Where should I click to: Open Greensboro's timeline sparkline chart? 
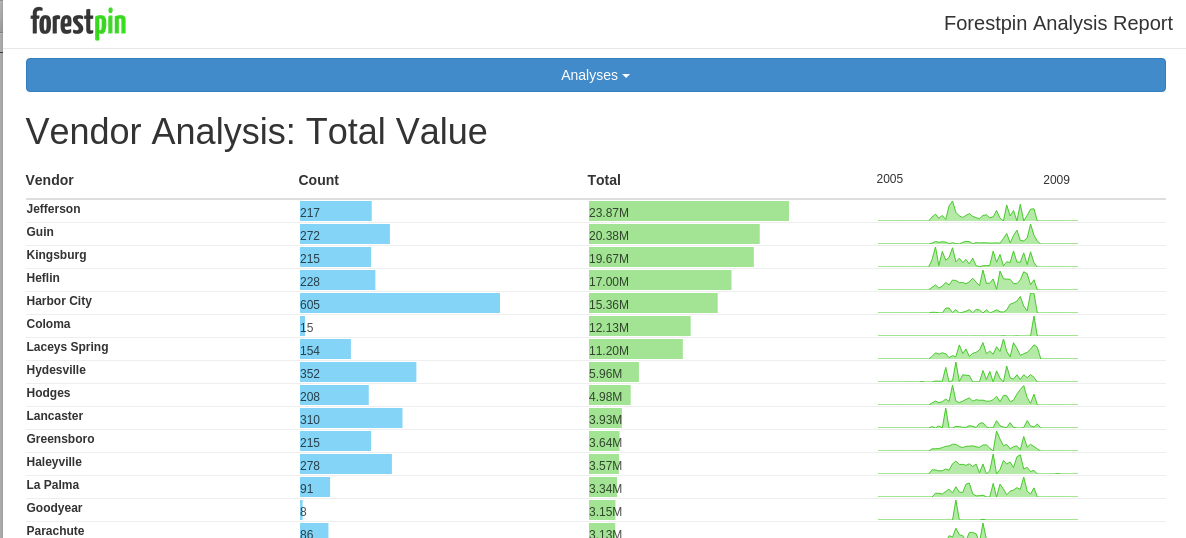[977, 442]
